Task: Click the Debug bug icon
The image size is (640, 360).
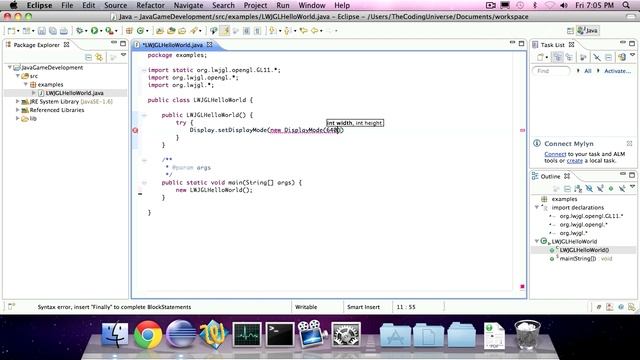Action: 80,31
